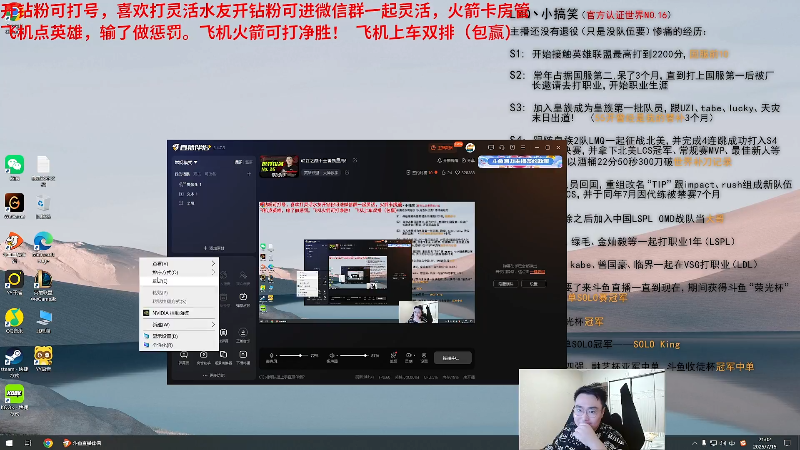800x450 pixels.
Task: Open the WeChat desktop shortcut
Action: pos(14,168)
